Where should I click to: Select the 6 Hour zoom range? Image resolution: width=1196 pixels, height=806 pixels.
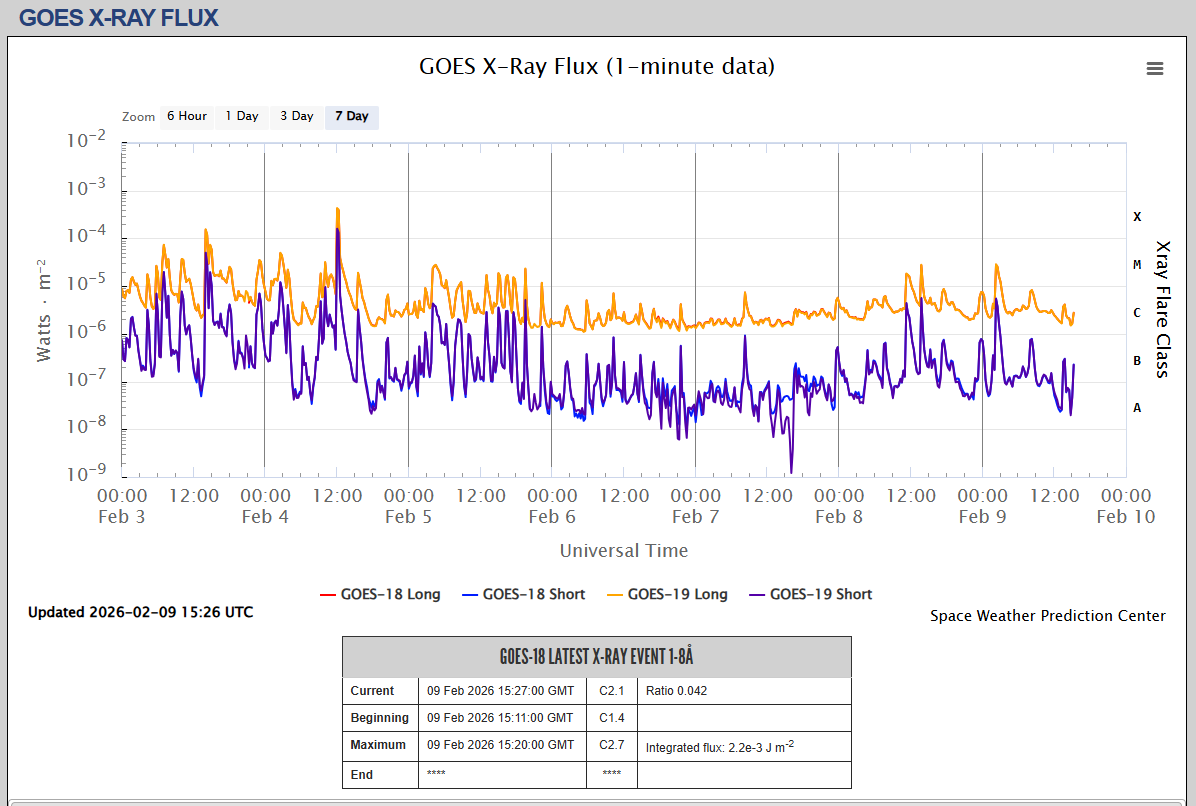(x=187, y=116)
